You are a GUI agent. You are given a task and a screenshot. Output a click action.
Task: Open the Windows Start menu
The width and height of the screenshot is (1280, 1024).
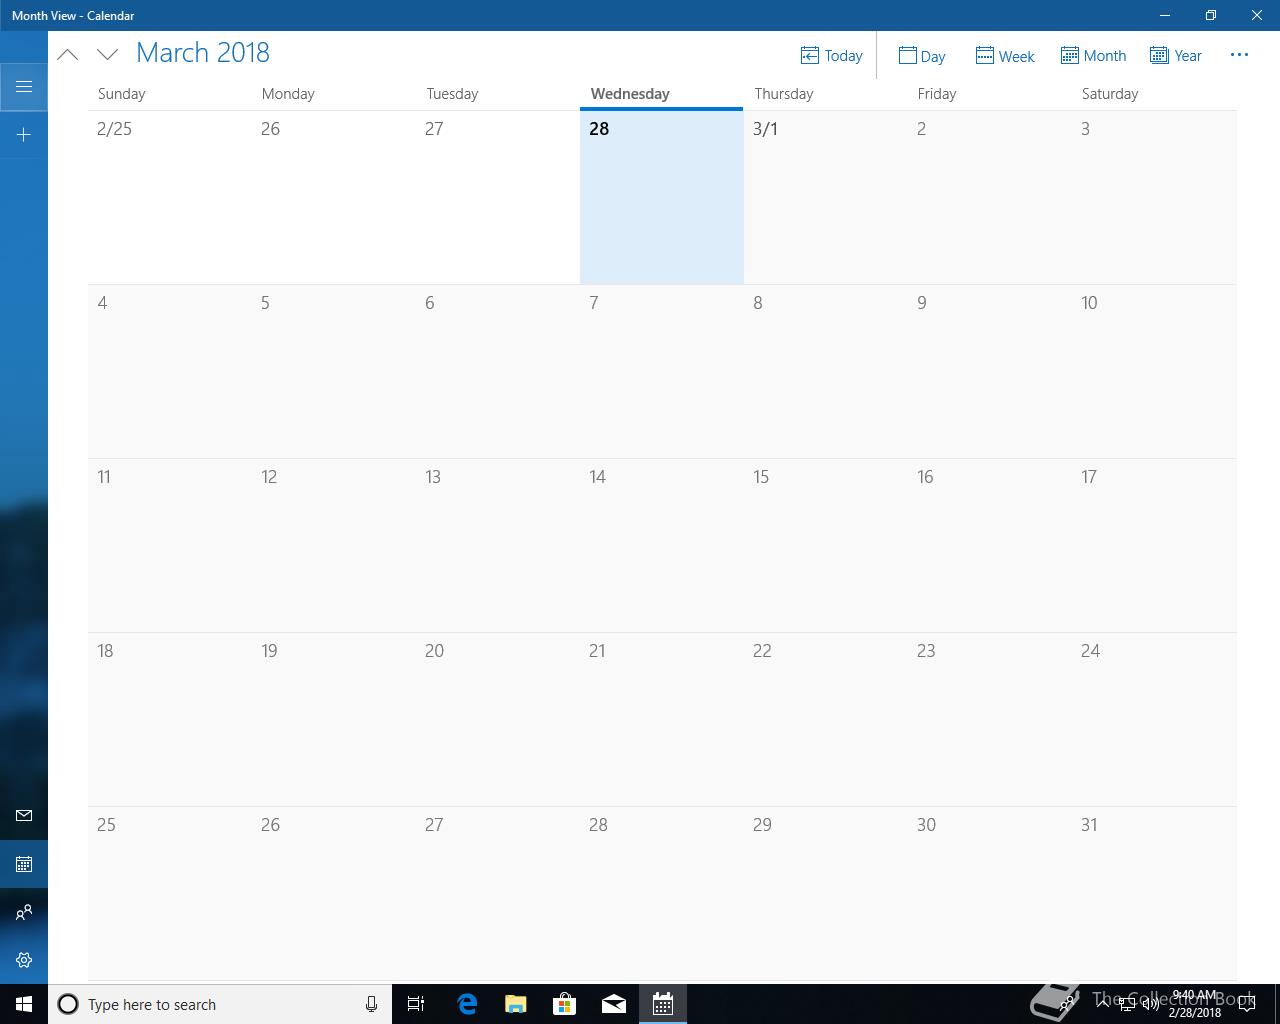[24, 1004]
